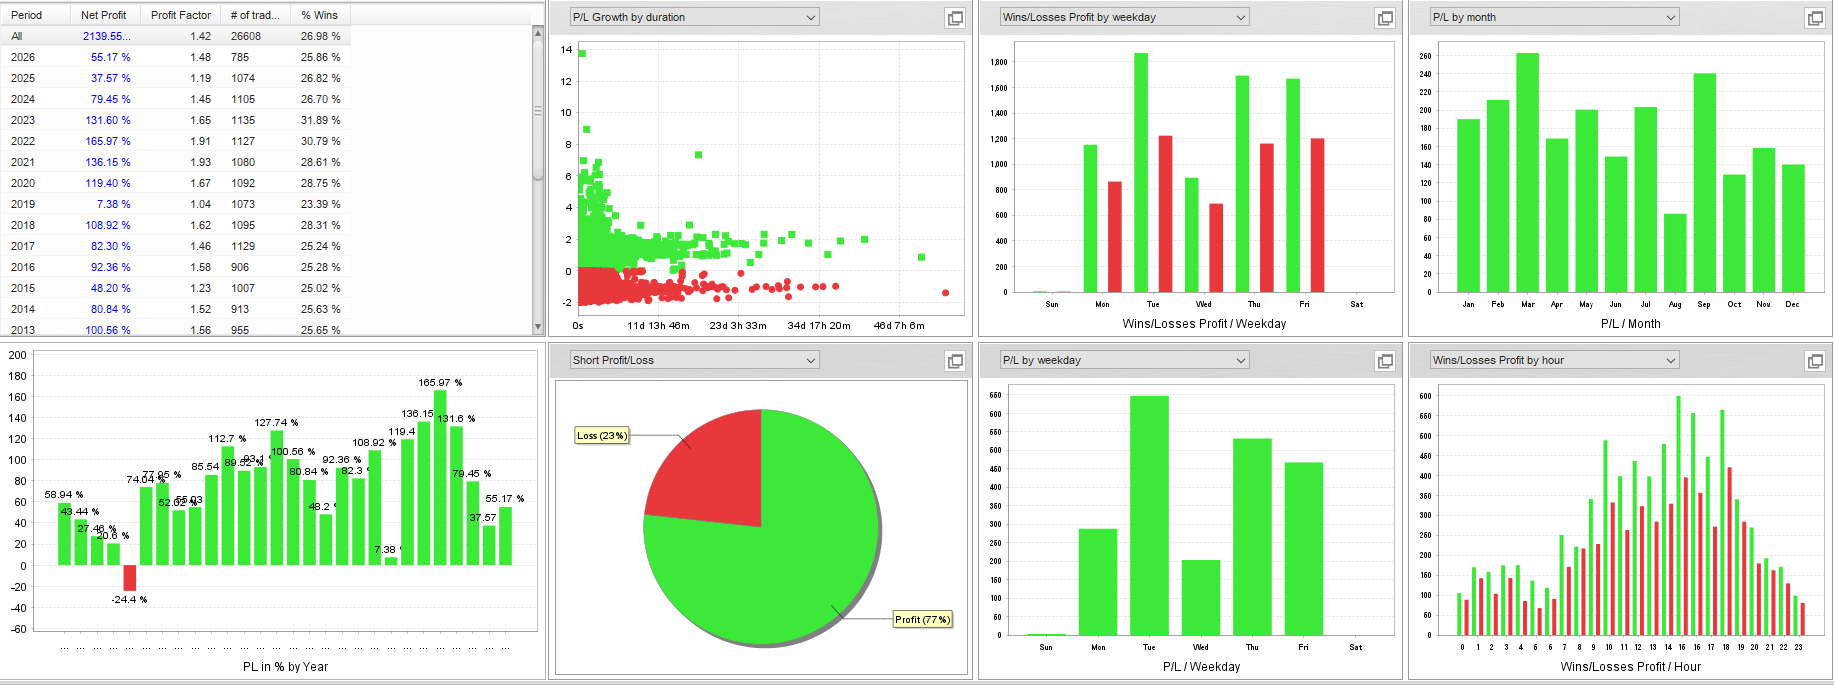Maximize the Wins/Losses Profit by weekday chart
Screen dimensions: 1834x685
click(x=1385, y=18)
